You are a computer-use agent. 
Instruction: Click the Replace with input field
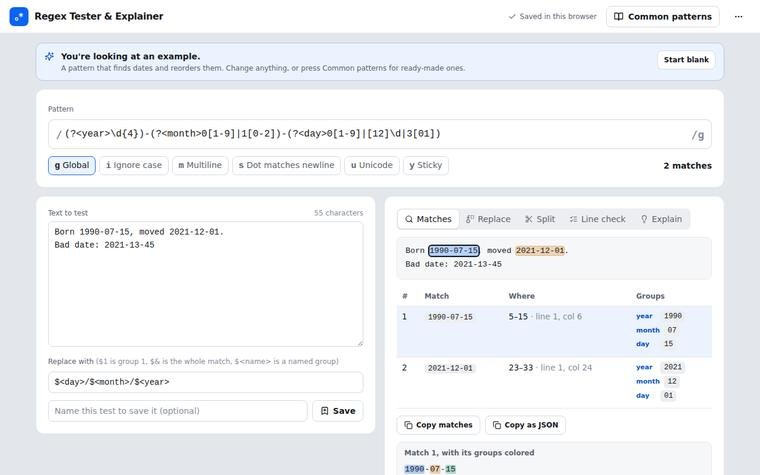[x=206, y=382]
